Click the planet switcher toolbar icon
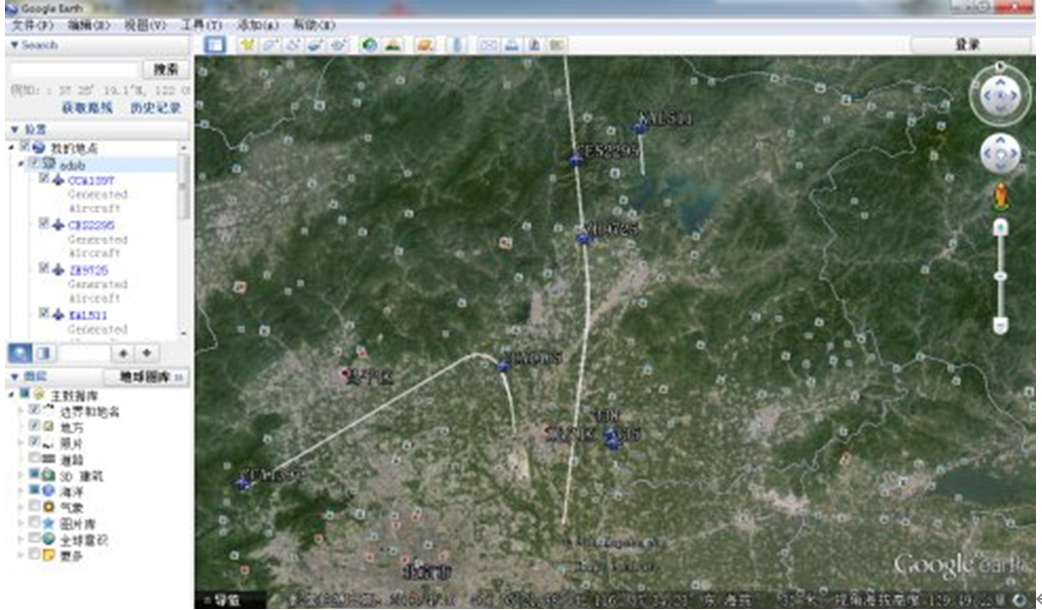 click(425, 45)
